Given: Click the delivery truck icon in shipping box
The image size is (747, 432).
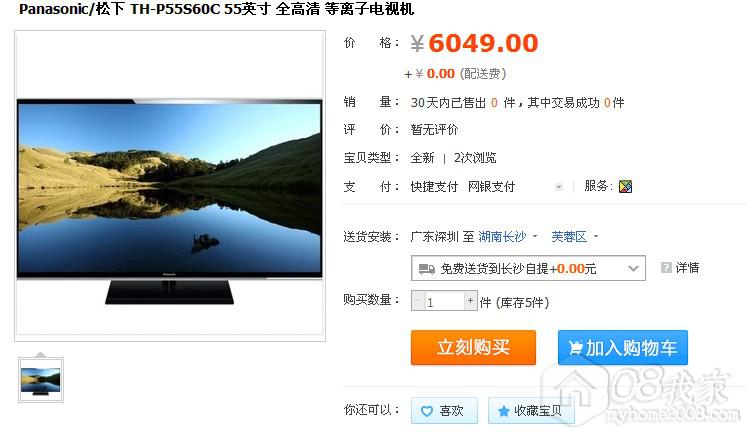Looking at the screenshot, I should click(426, 269).
